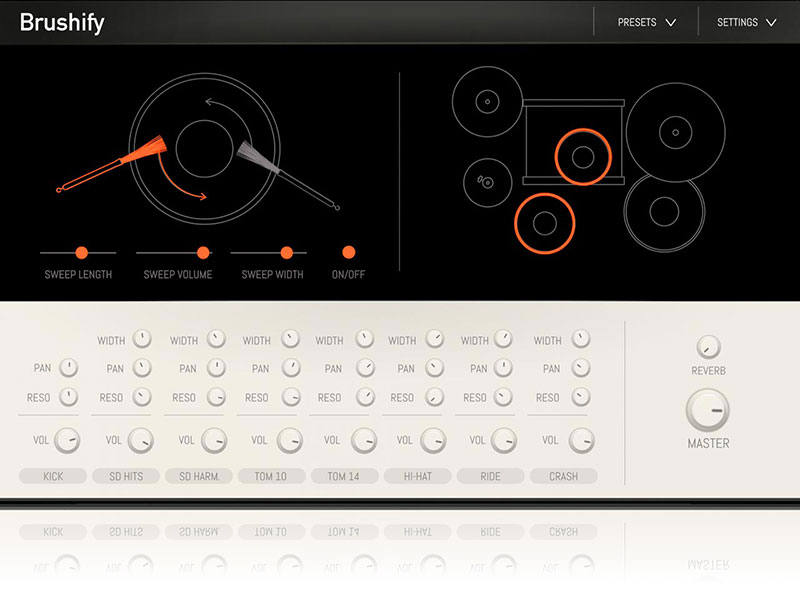Image resolution: width=800 pixels, height=604 pixels.
Task: Click the CRASH channel label
Action: pyautogui.click(x=563, y=476)
